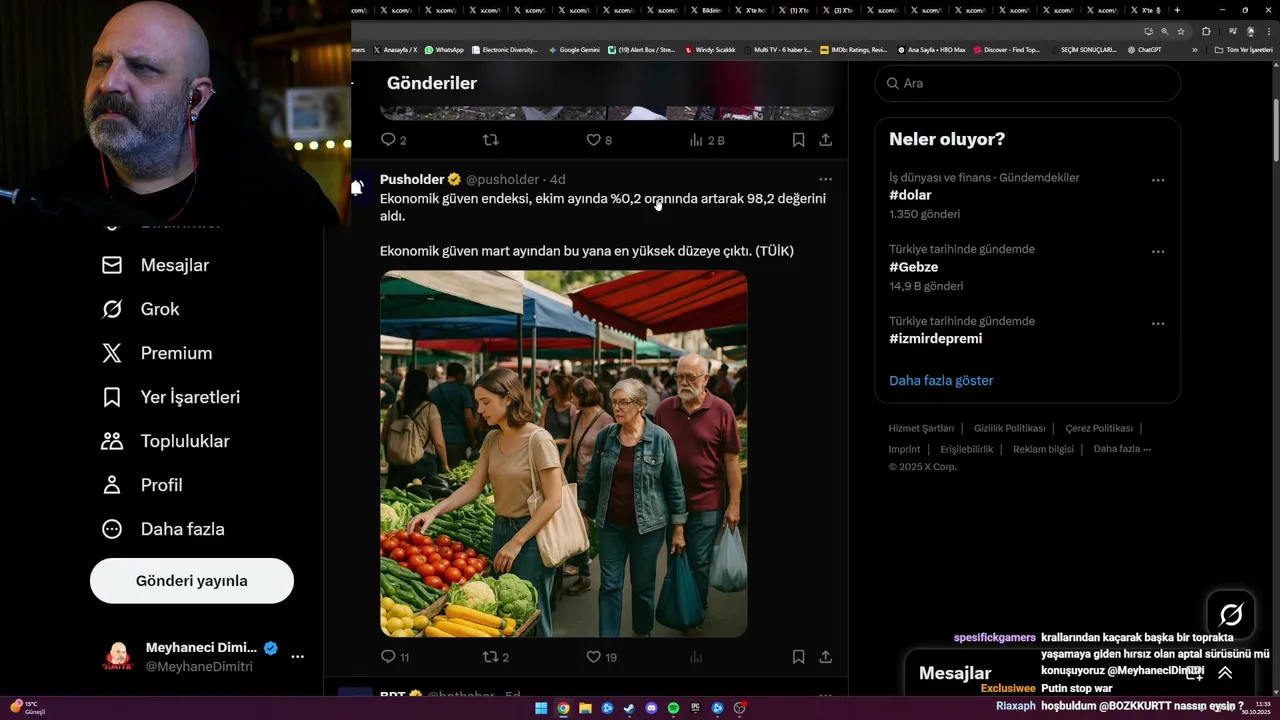Viewport: 1280px width, 720px height.
Task: Repost the upper post above Pusholder
Action: click(490, 140)
